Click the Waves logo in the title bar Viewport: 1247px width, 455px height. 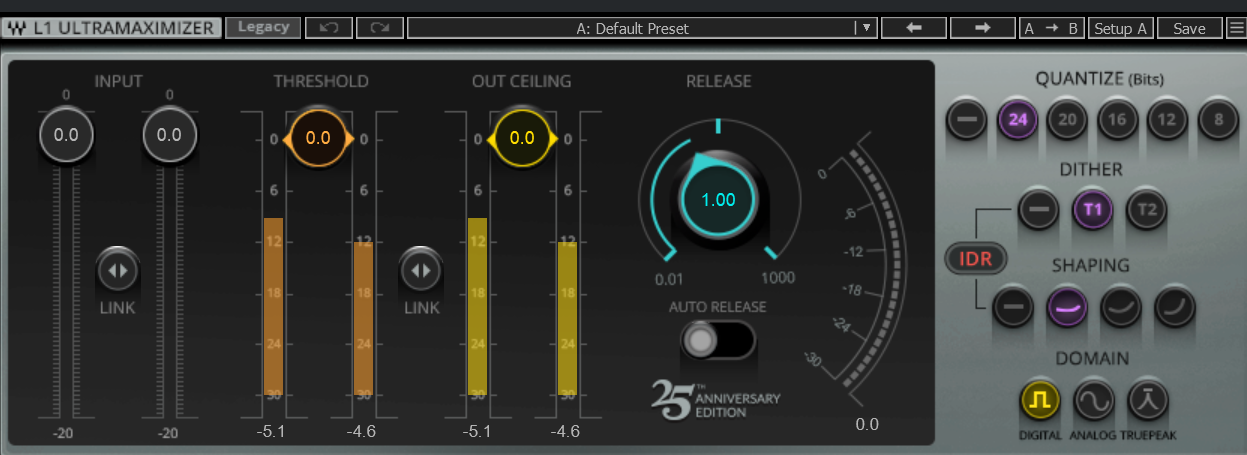(x=17, y=28)
